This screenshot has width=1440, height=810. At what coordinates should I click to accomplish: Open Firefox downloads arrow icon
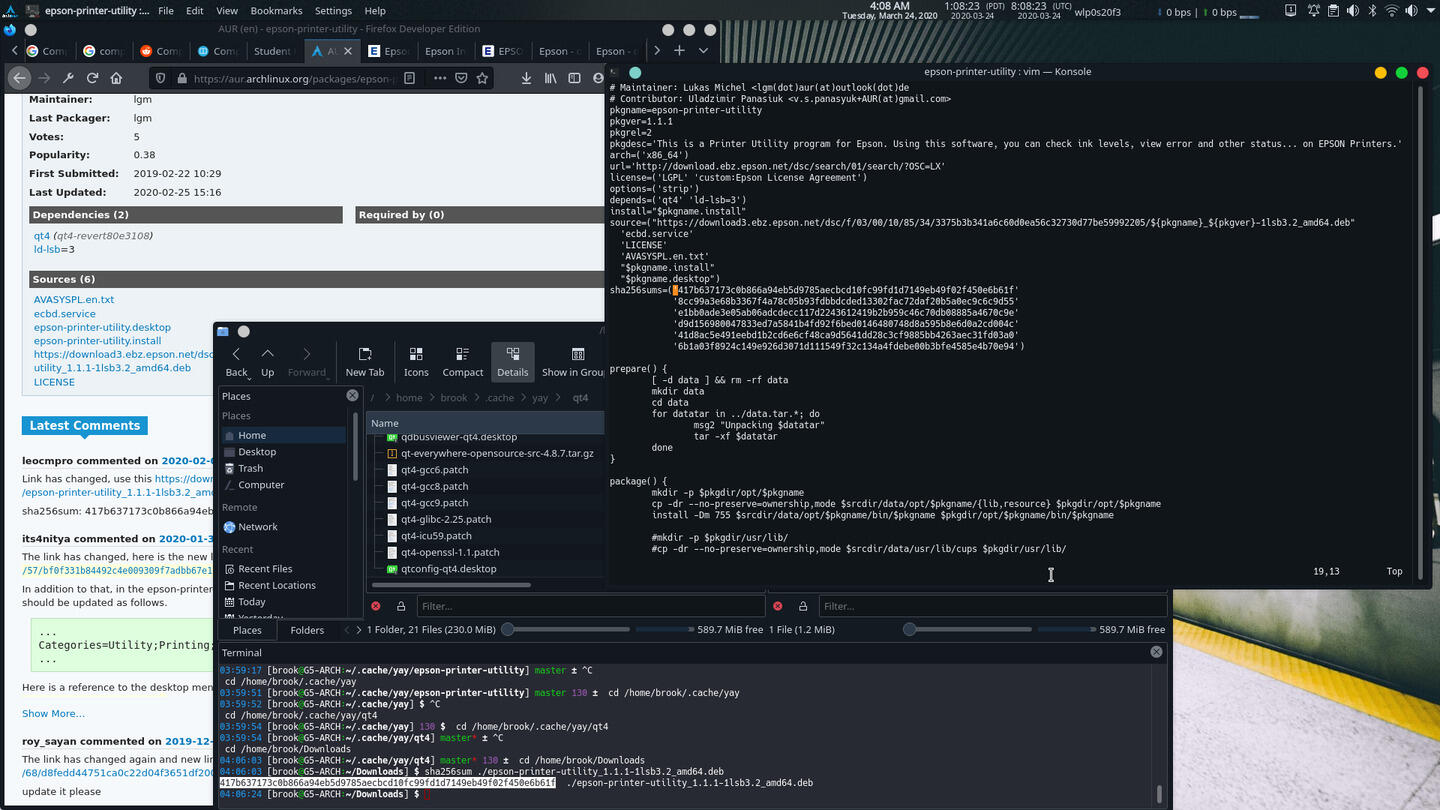point(527,78)
